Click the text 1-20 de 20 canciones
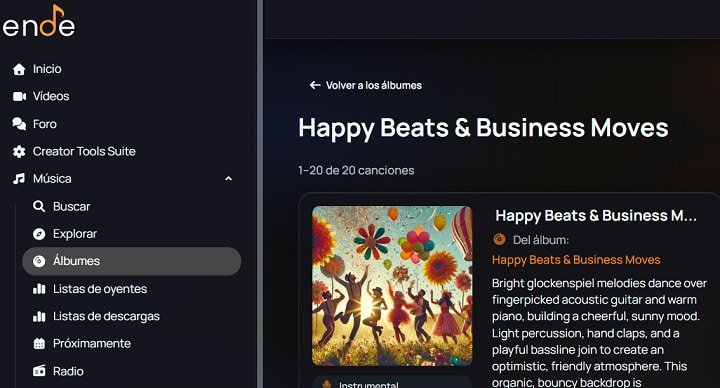 pyautogui.click(x=356, y=170)
